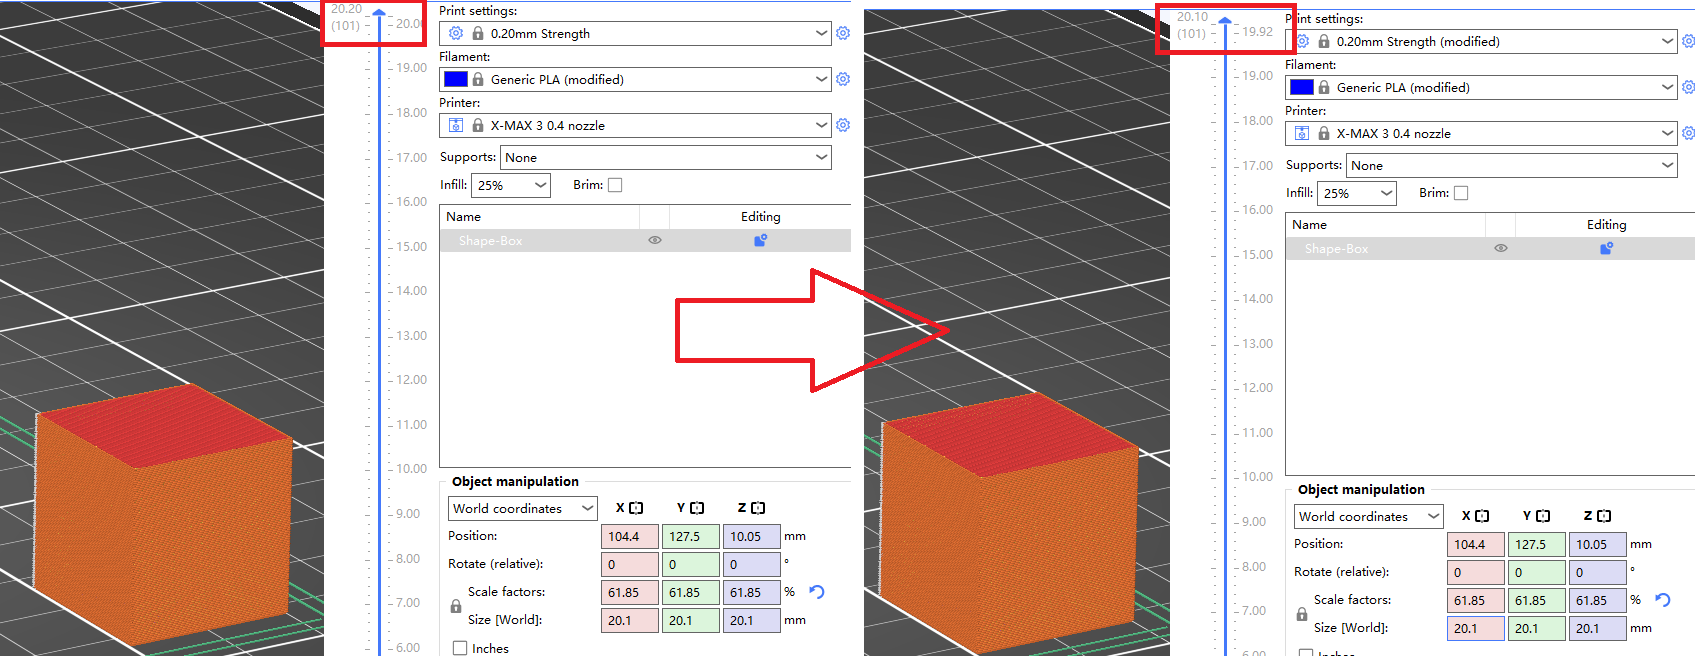The image size is (1700, 656).
Task: Click reset scale arrow in left panel
Action: [817, 592]
